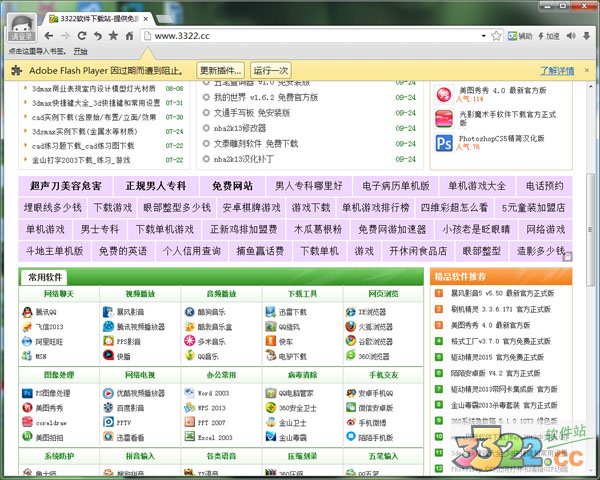Screen dimensions: 600x480
Task: Select radio bullet beside nba2k13汉化补丁
Action: click(x=206, y=158)
